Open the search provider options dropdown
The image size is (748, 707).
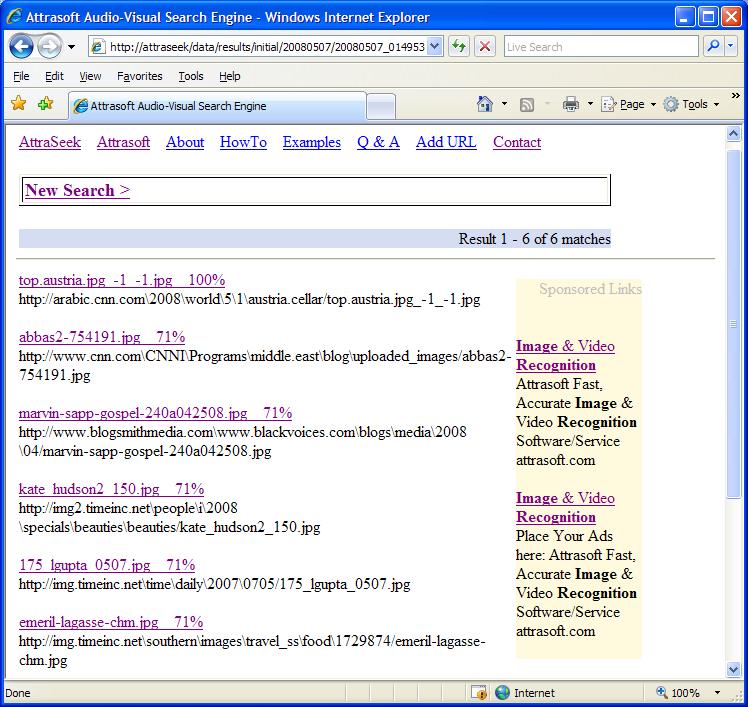[731, 47]
